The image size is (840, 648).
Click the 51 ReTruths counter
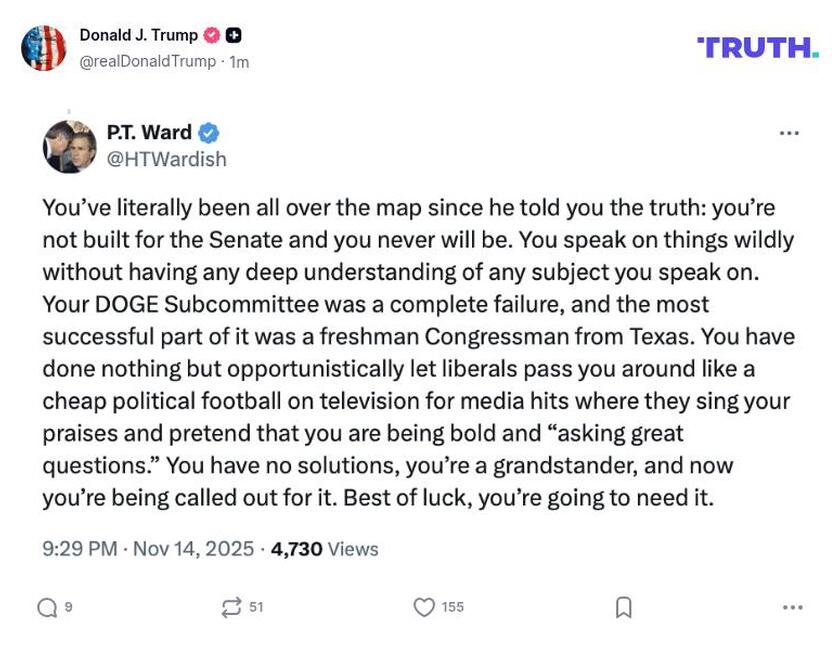(x=255, y=604)
